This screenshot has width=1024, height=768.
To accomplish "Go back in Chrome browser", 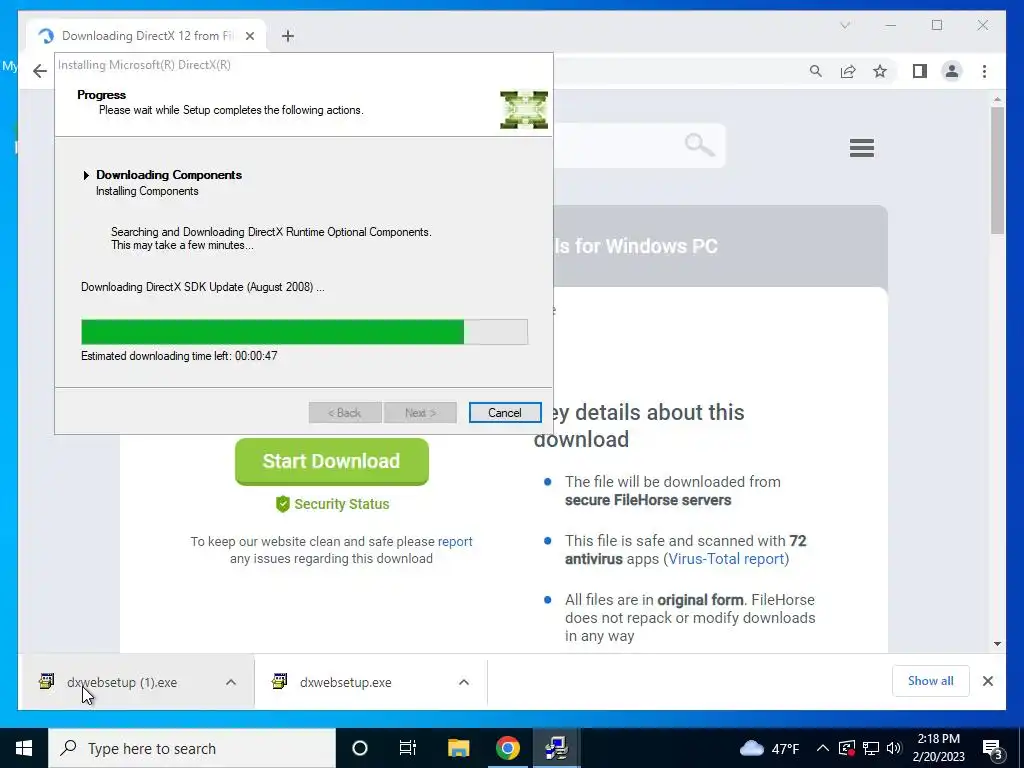I will point(40,71).
